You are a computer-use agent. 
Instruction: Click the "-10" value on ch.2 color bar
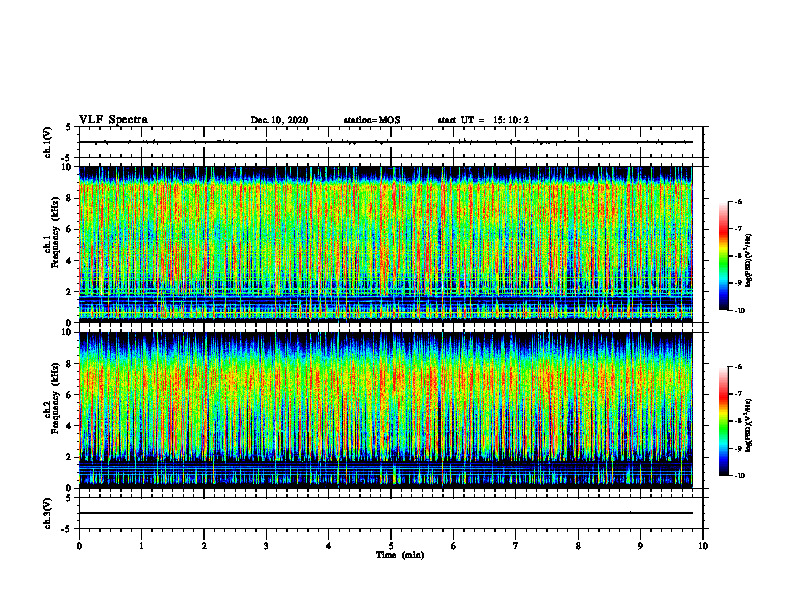coord(739,476)
